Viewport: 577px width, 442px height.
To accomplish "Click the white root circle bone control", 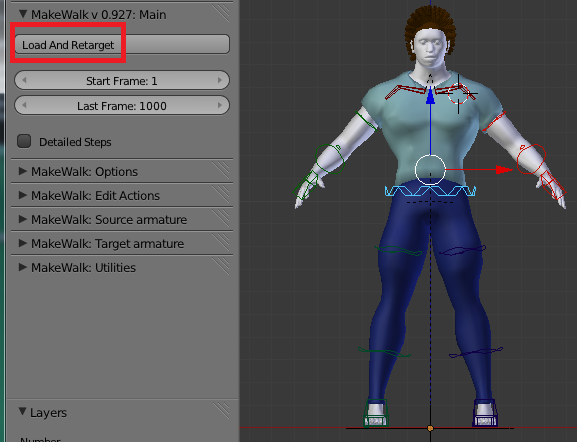I will [x=430, y=170].
